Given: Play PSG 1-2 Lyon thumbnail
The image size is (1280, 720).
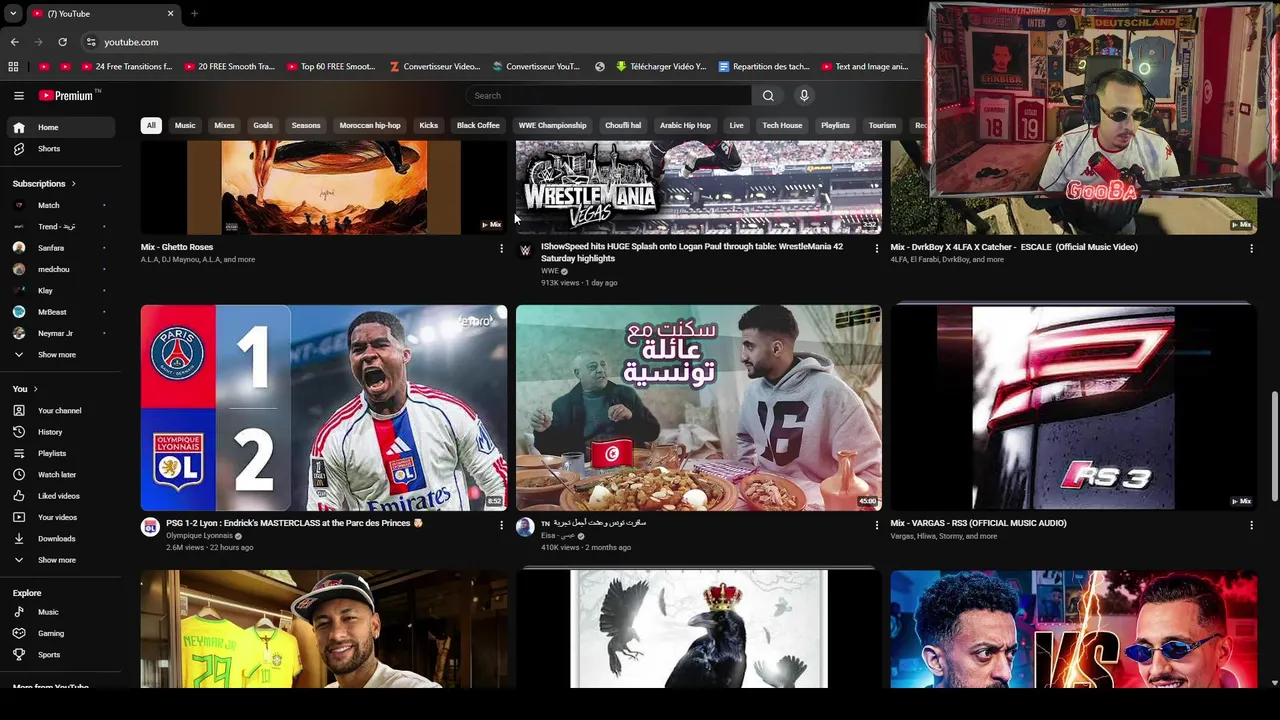Looking at the screenshot, I should pos(324,408).
